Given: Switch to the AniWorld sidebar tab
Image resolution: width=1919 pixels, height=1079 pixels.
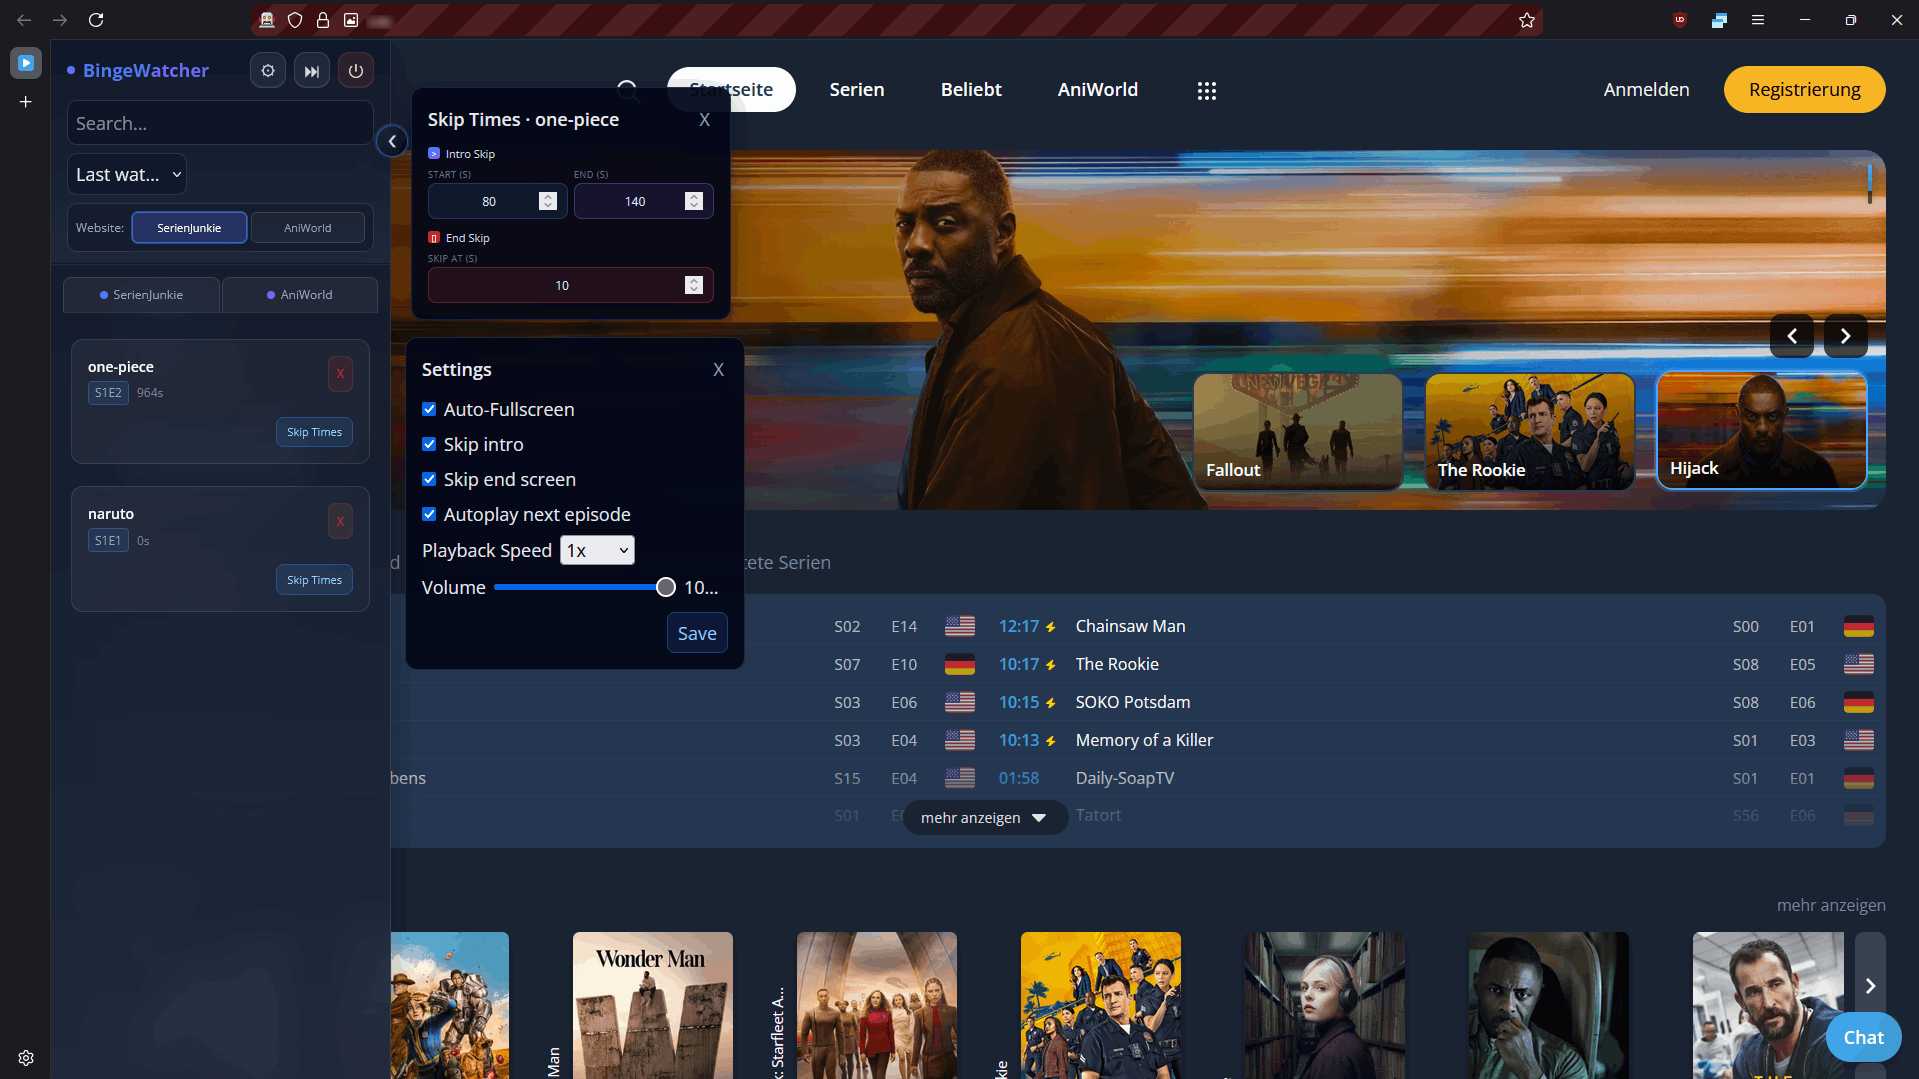Looking at the screenshot, I should 299,294.
